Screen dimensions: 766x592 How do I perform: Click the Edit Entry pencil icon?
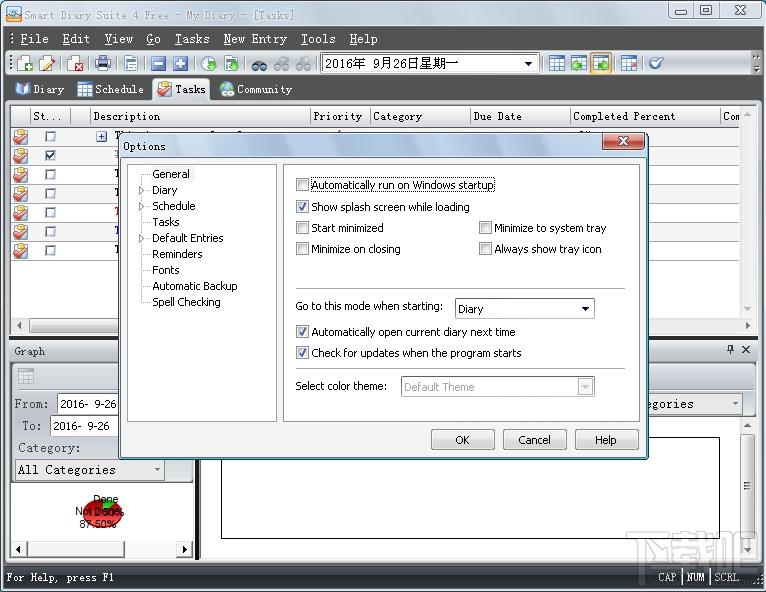[x=47, y=63]
